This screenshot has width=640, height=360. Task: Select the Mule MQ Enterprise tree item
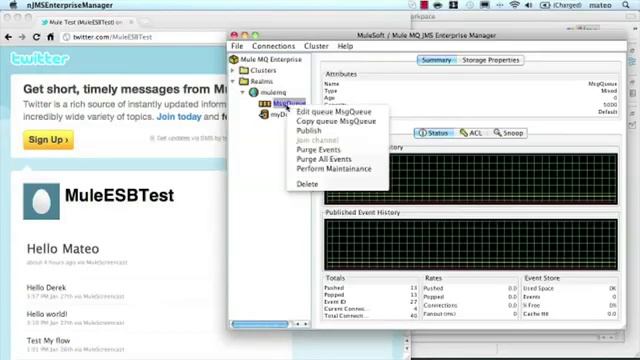[271, 60]
